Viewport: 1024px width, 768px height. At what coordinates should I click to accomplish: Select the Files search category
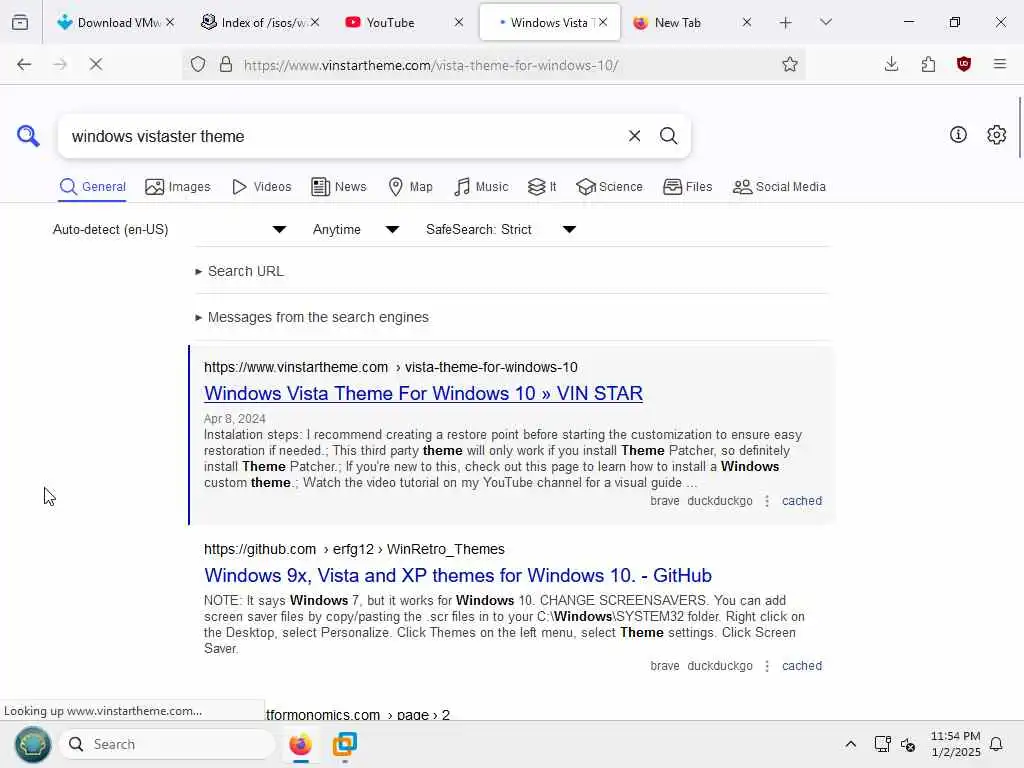pyautogui.click(x=687, y=187)
